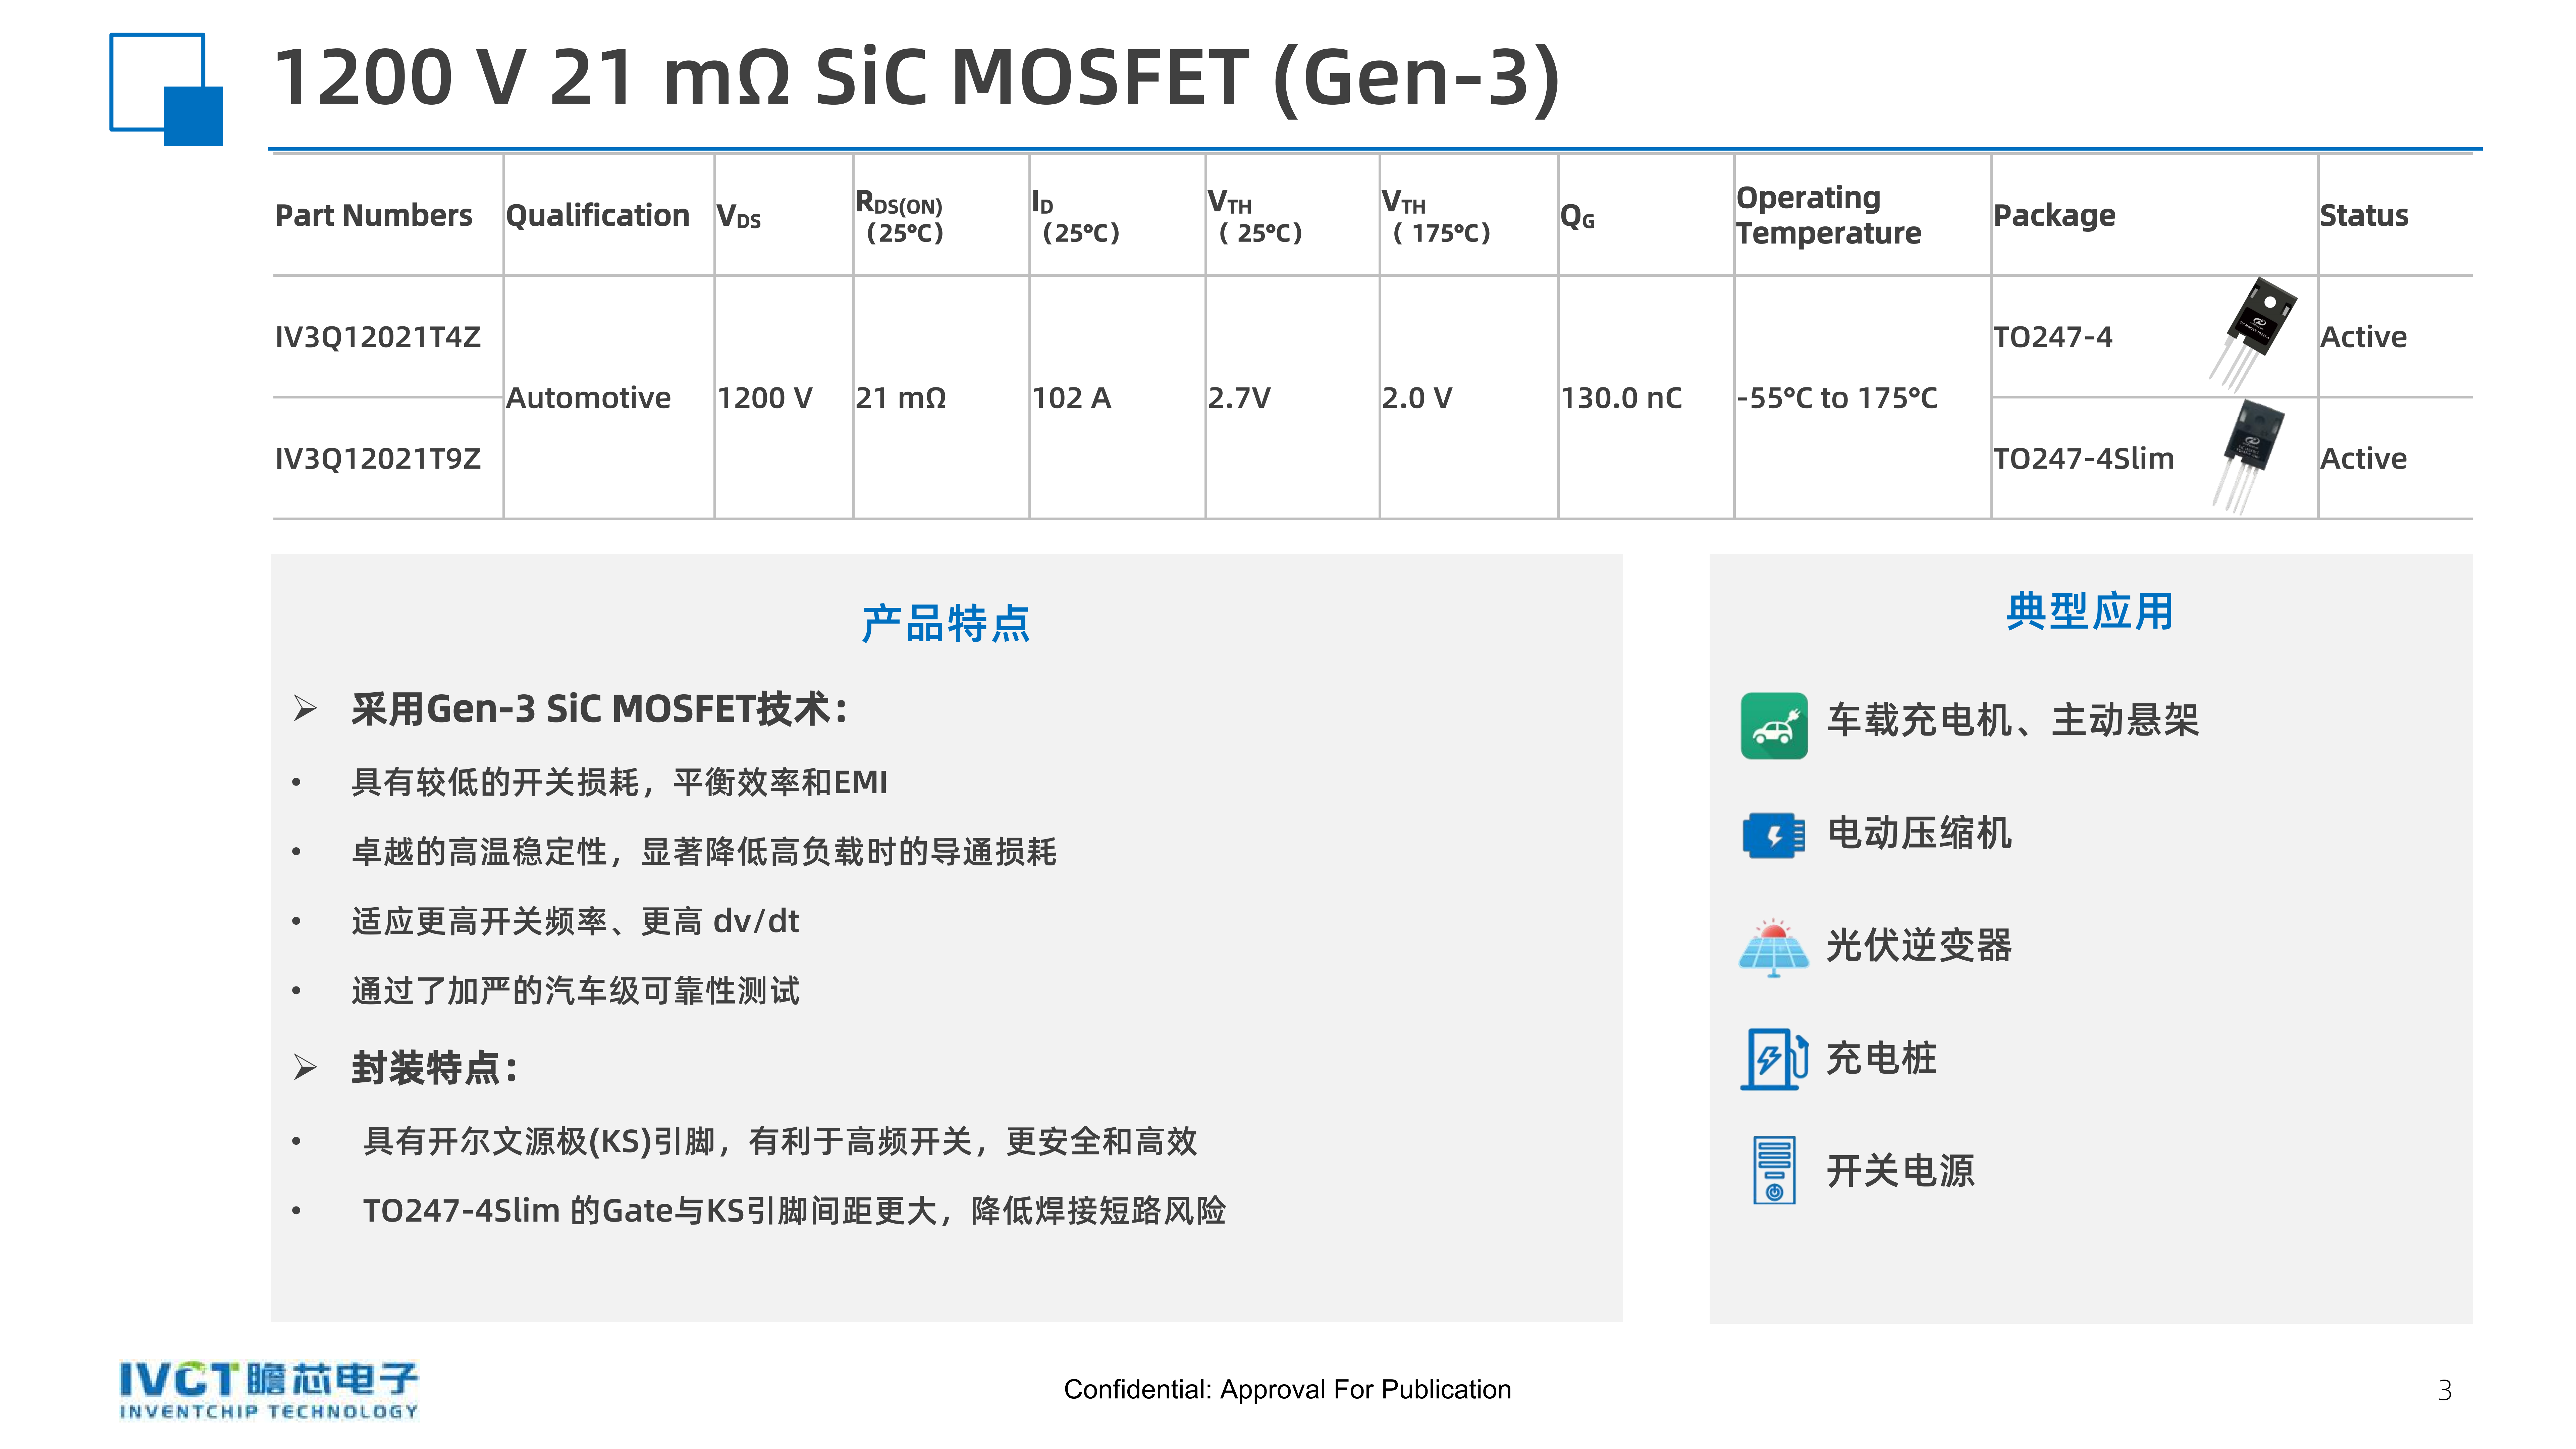Select the "21 mΩ" table cell

901,398
